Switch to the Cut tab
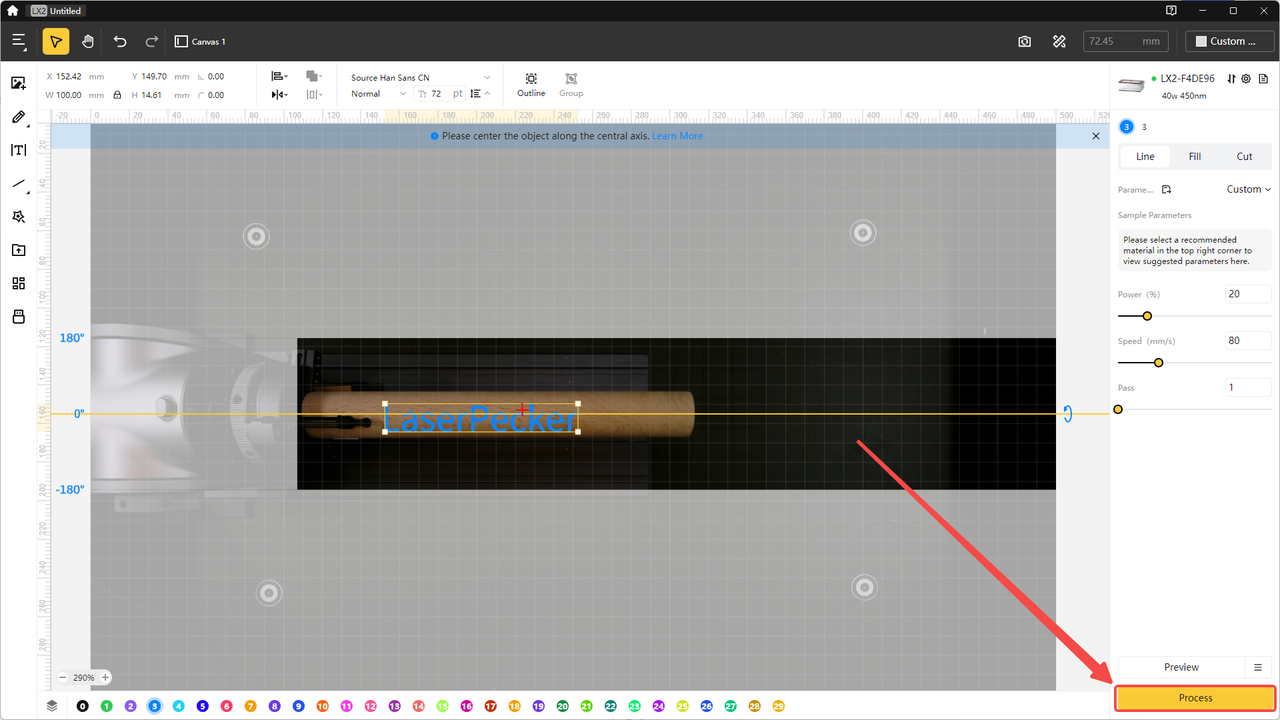The height and width of the screenshot is (720, 1280). tap(1244, 156)
